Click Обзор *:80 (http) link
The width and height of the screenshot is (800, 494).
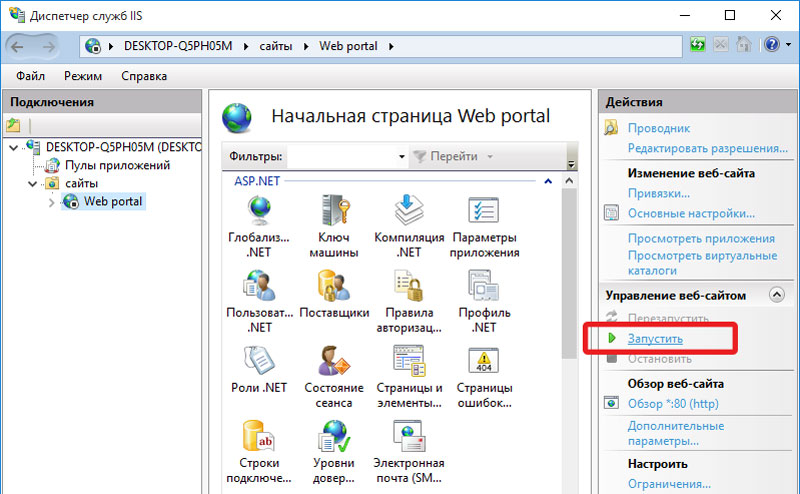(673, 404)
